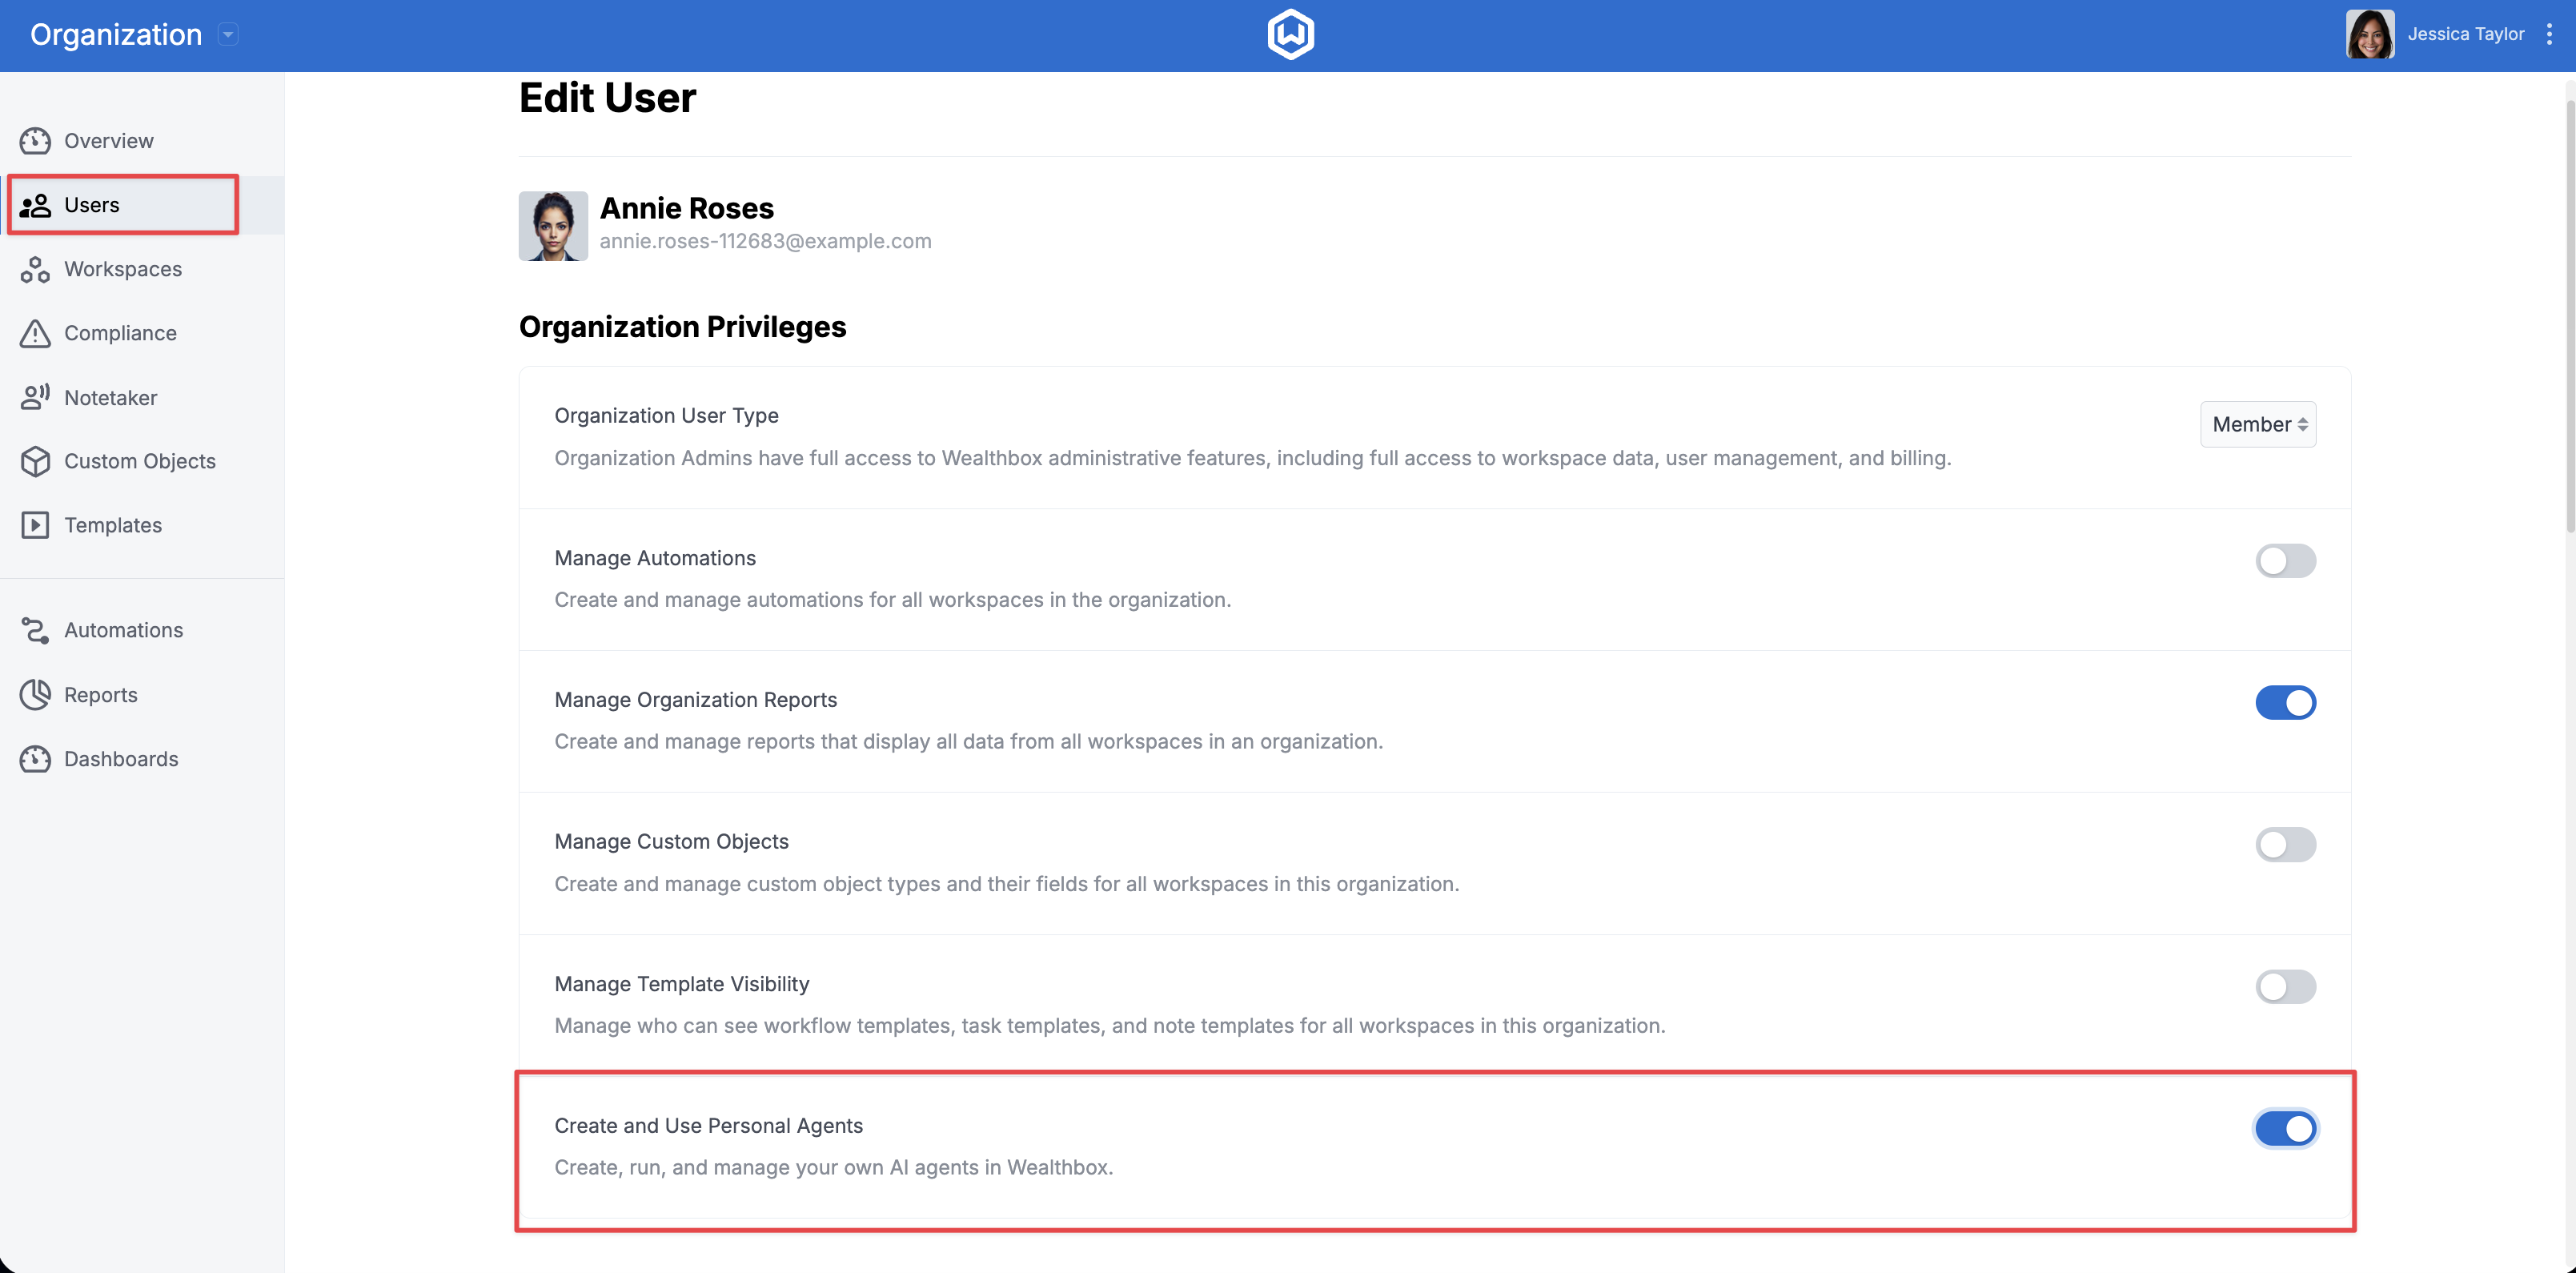Image resolution: width=2576 pixels, height=1273 pixels.
Task: Click the Organization User Type label
Action: (x=666, y=415)
